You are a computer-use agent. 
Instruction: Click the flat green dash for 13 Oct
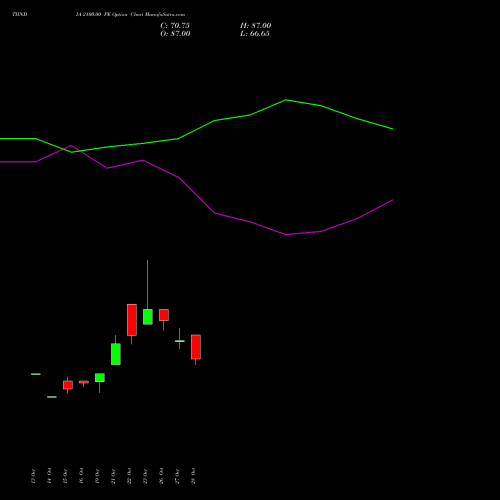(36, 374)
